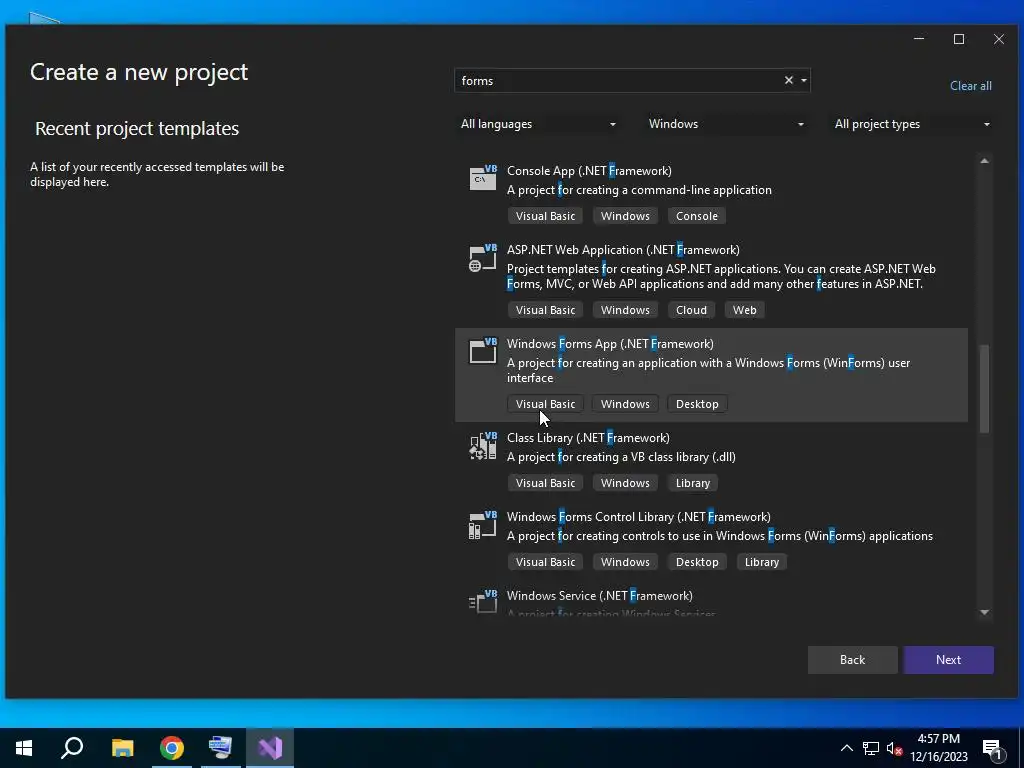The image size is (1024, 768).
Task: Click the Back button
Action: [852, 660]
